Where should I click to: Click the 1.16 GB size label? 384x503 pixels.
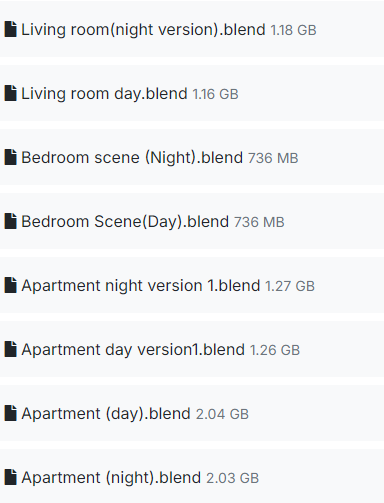coord(215,94)
